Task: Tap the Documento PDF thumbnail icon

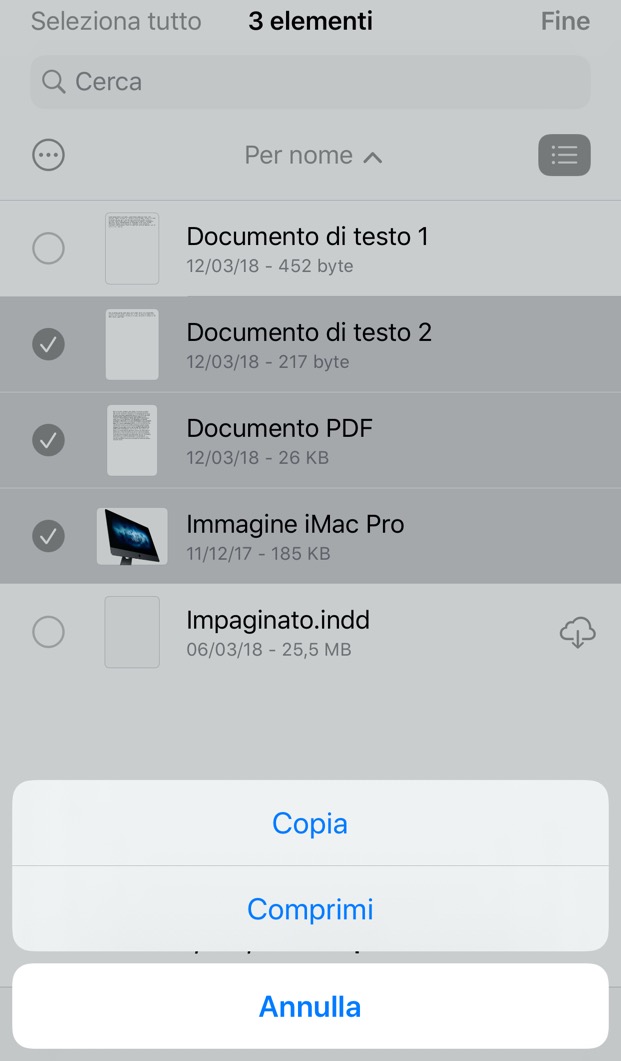Action: click(132, 440)
